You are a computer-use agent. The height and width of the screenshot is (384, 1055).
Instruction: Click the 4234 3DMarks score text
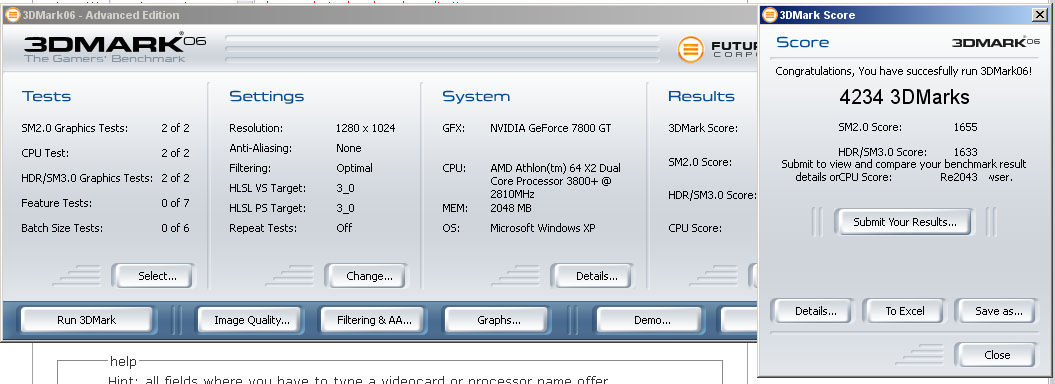click(x=904, y=98)
